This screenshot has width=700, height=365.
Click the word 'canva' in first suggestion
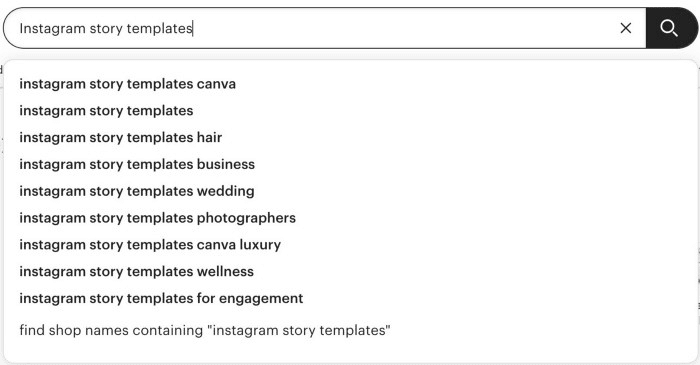point(216,84)
